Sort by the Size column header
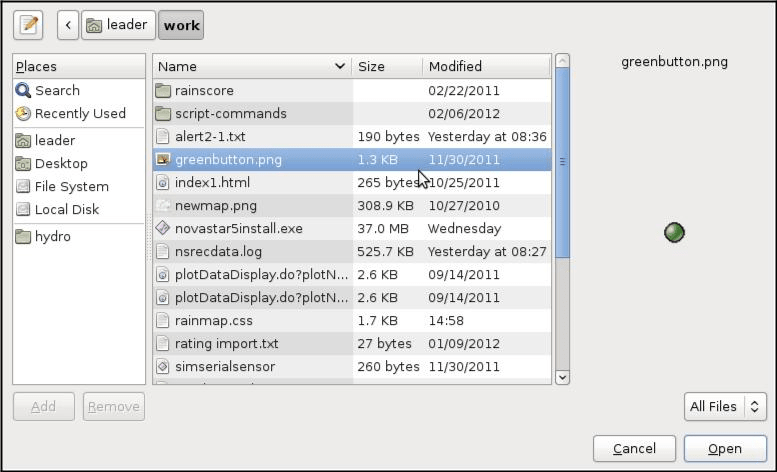The width and height of the screenshot is (777, 472). tap(386, 66)
